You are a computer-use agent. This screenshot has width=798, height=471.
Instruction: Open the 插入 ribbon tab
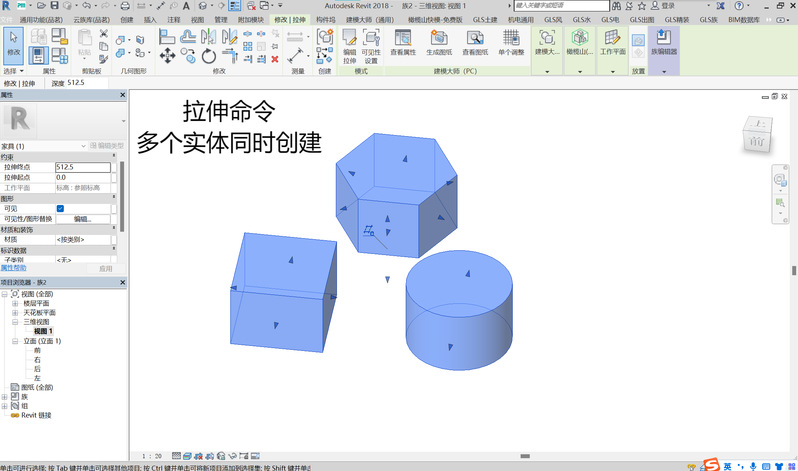(149, 19)
